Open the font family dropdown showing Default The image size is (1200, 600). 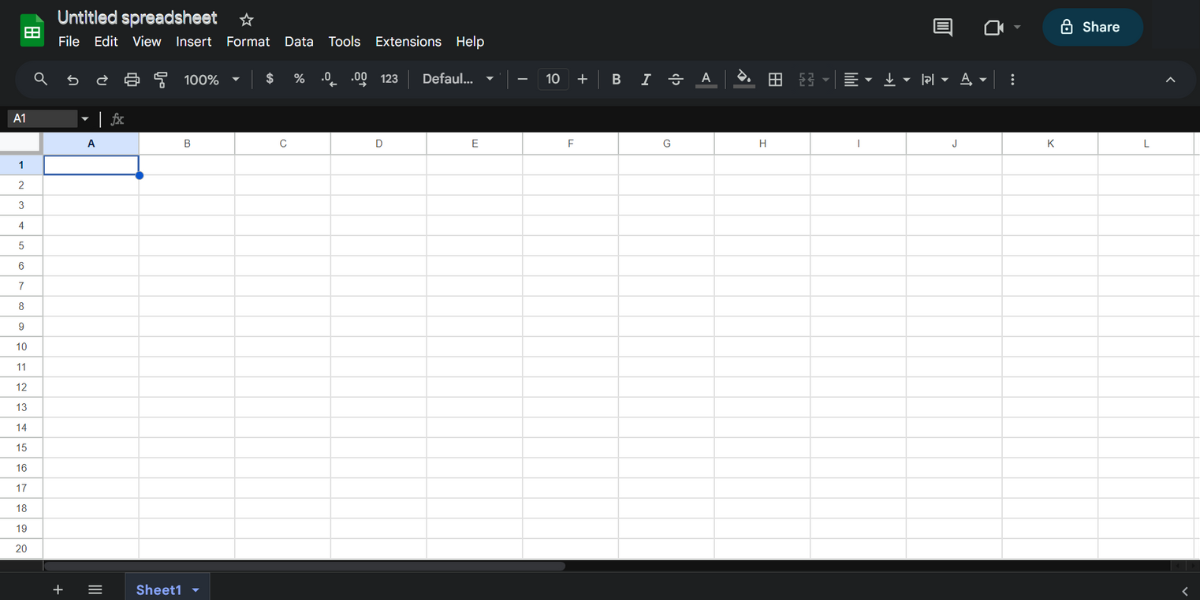pyautogui.click(x=457, y=79)
